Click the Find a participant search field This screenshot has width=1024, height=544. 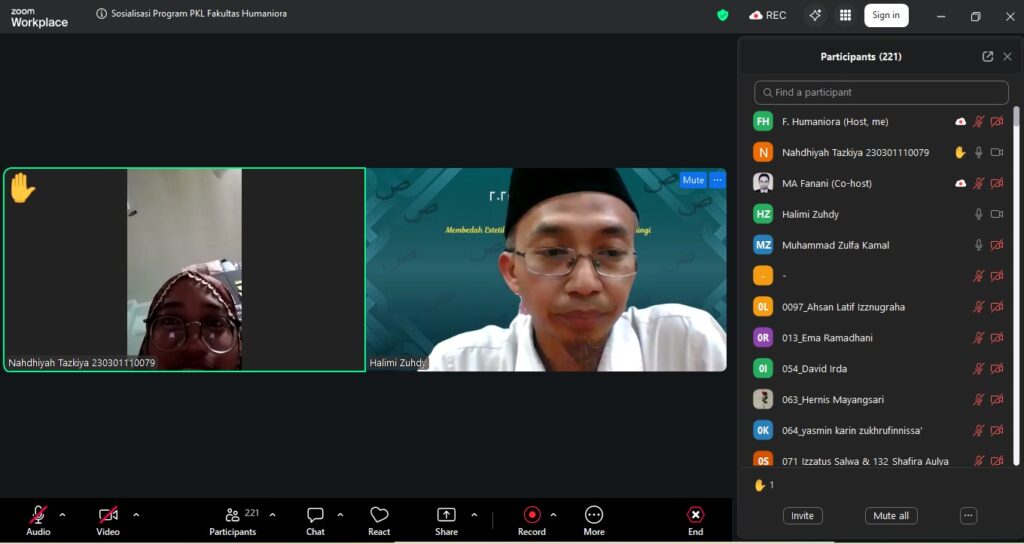(x=881, y=93)
